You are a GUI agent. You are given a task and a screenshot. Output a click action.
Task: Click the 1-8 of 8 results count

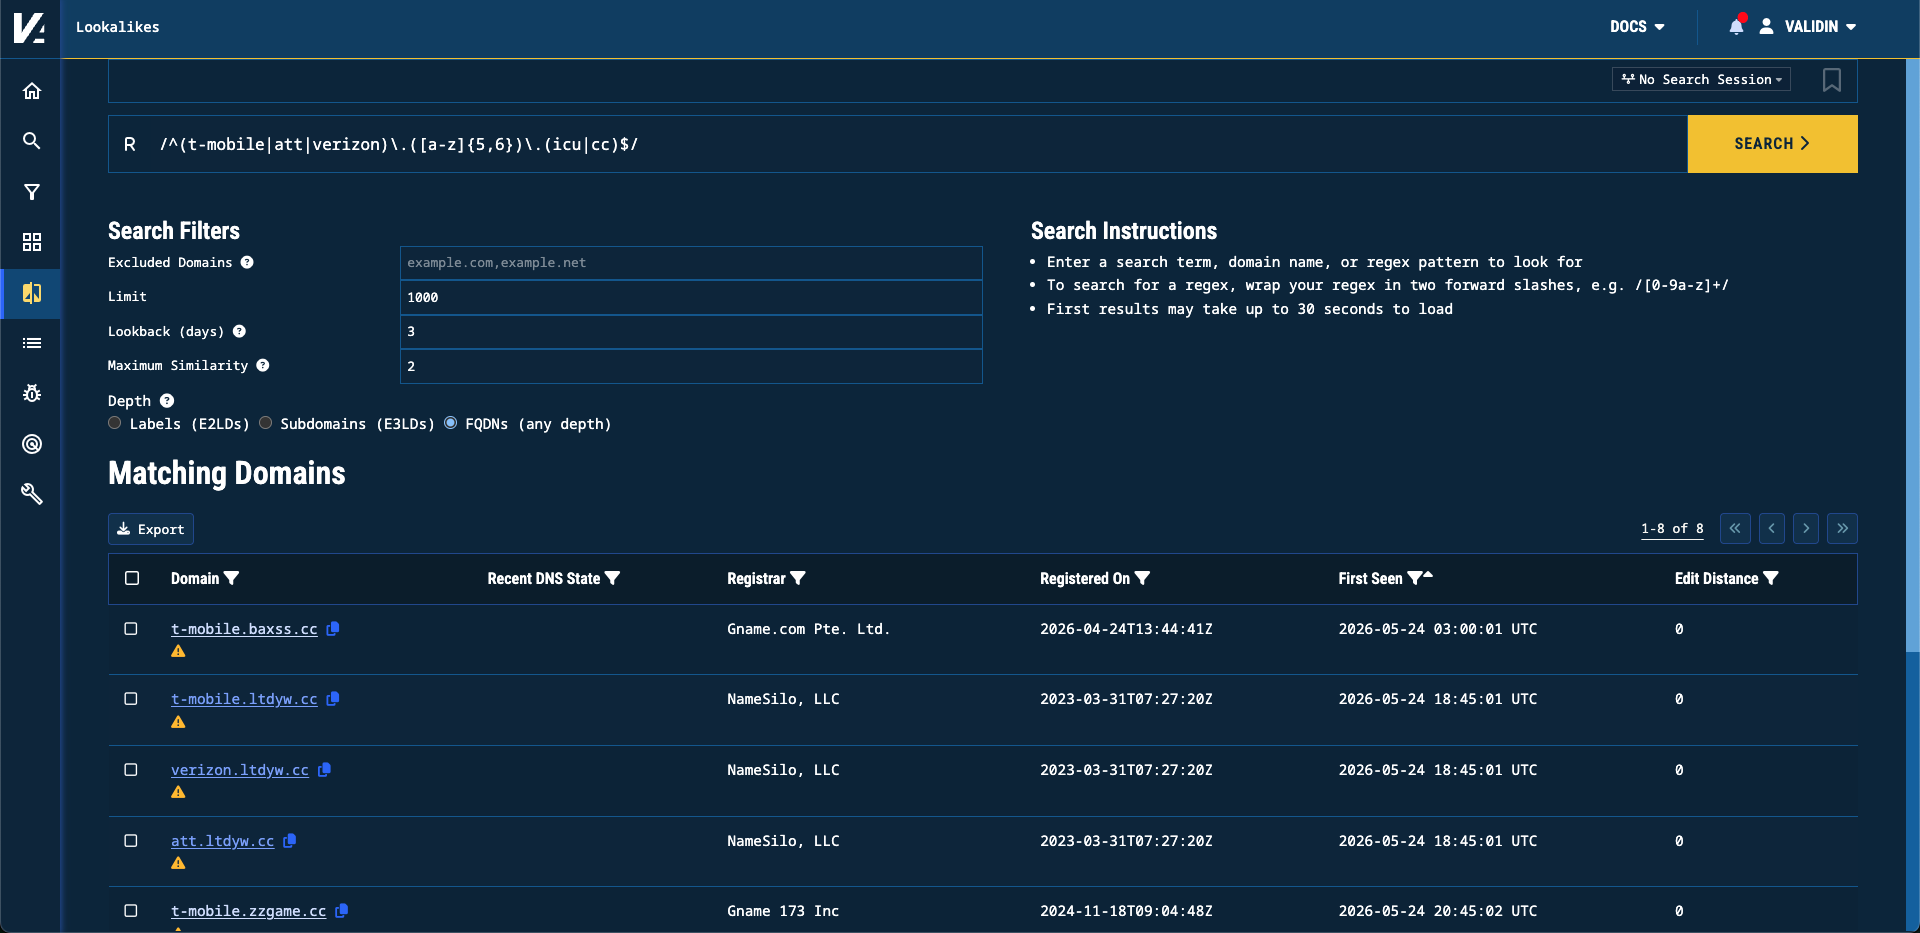click(1672, 529)
